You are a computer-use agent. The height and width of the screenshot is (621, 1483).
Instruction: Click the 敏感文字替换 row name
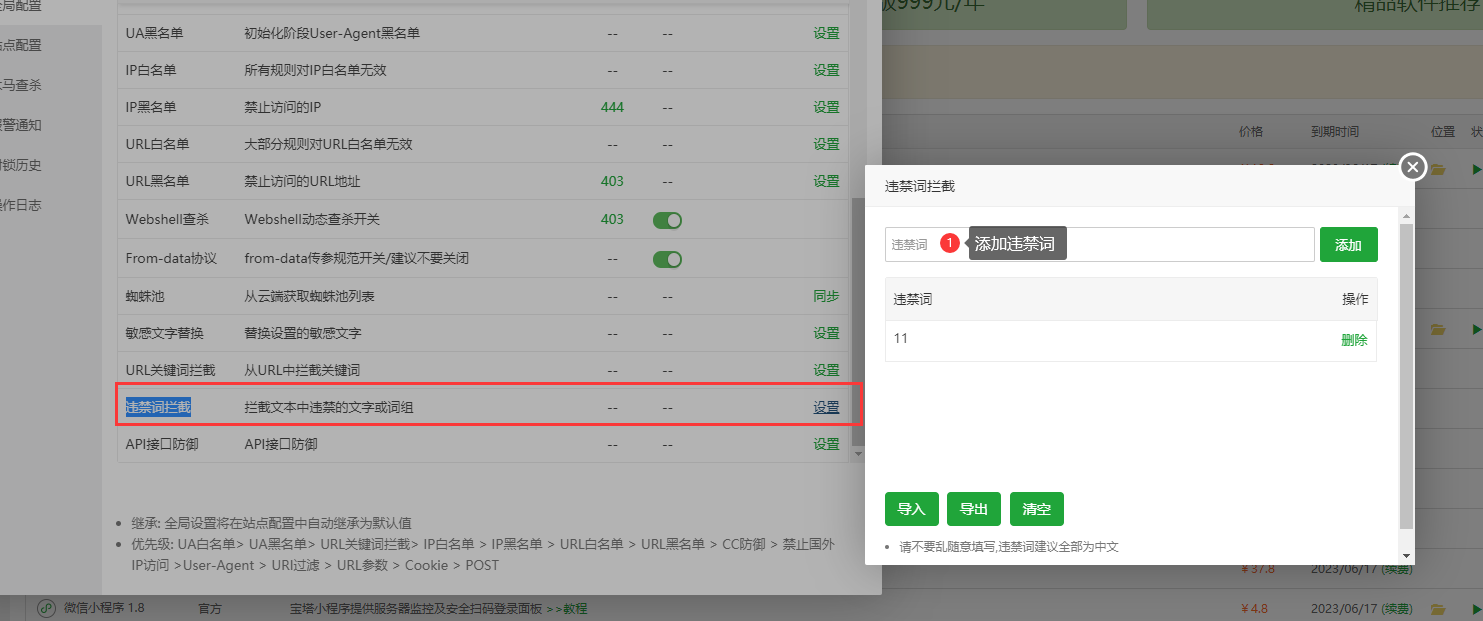[x=165, y=333]
